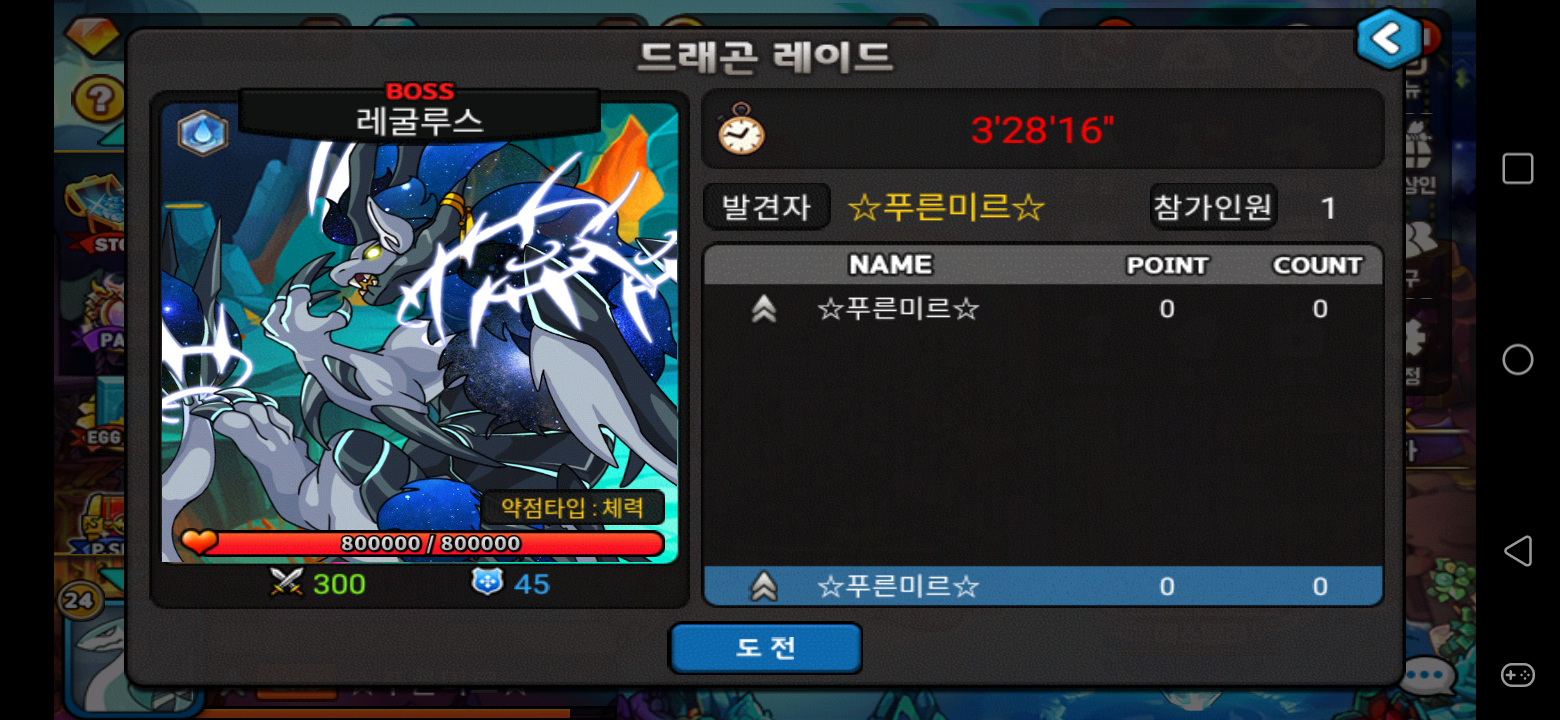This screenshot has width=1560, height=720.
Task: Click the 레굴루스 boss portrait image
Action: tap(420, 333)
